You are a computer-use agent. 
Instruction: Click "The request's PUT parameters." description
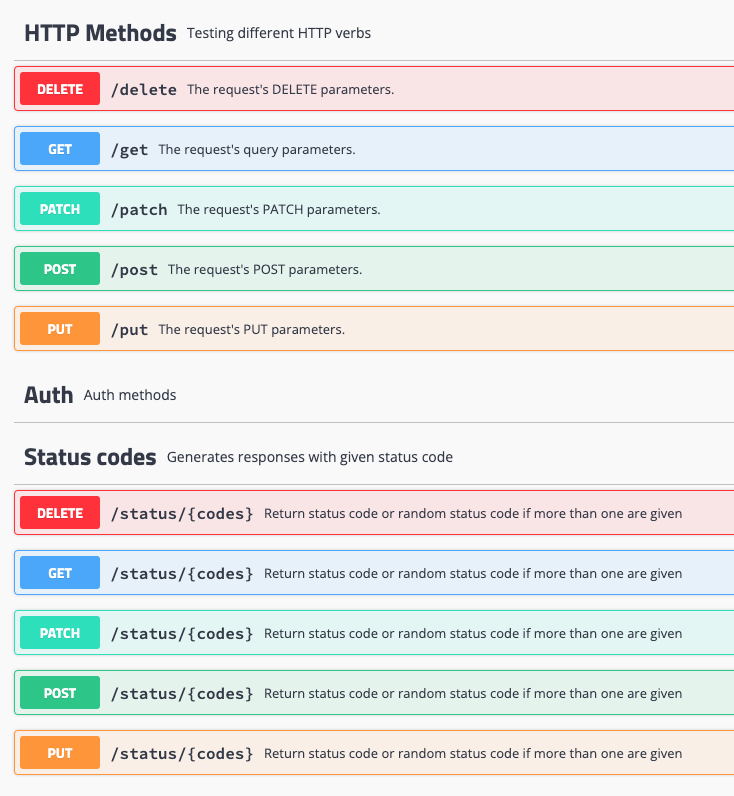pos(251,330)
